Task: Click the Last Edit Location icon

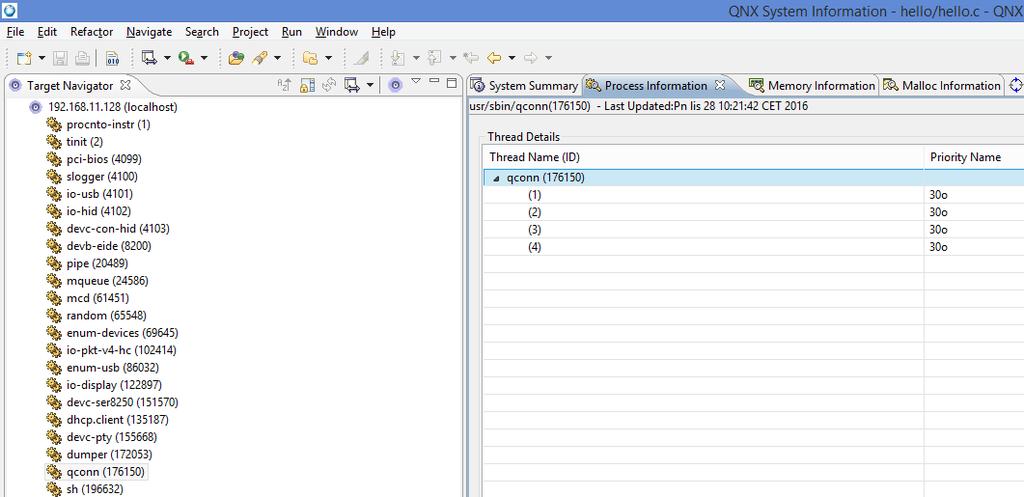Action: [x=470, y=58]
